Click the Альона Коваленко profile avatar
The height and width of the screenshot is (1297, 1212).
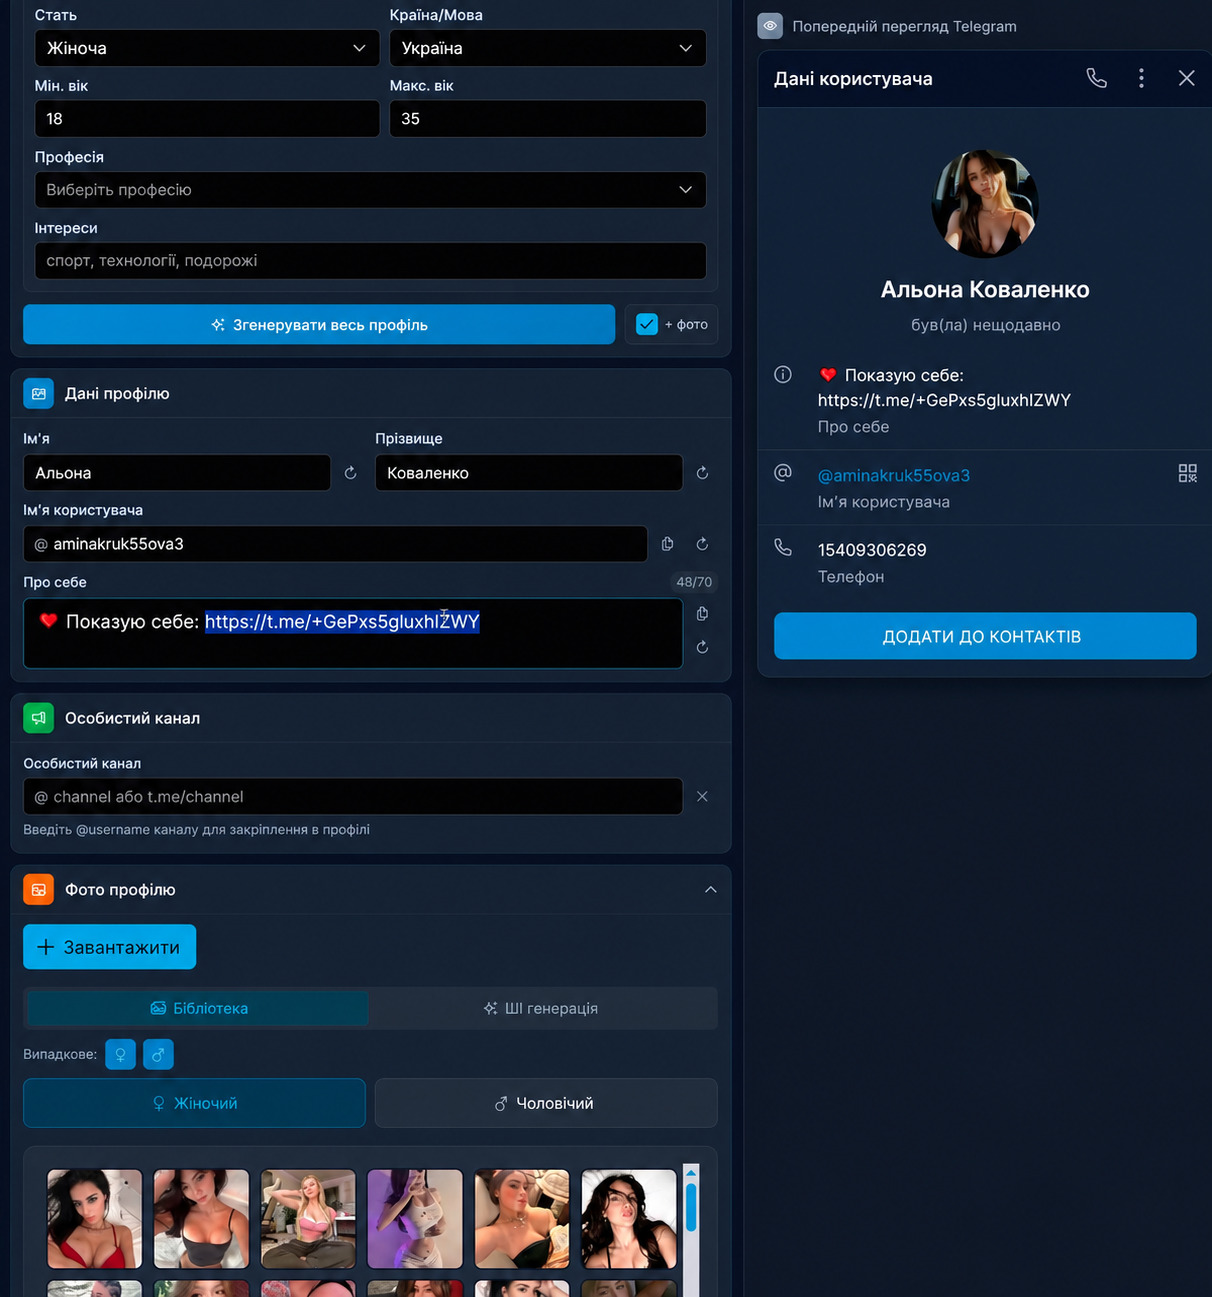pos(985,204)
